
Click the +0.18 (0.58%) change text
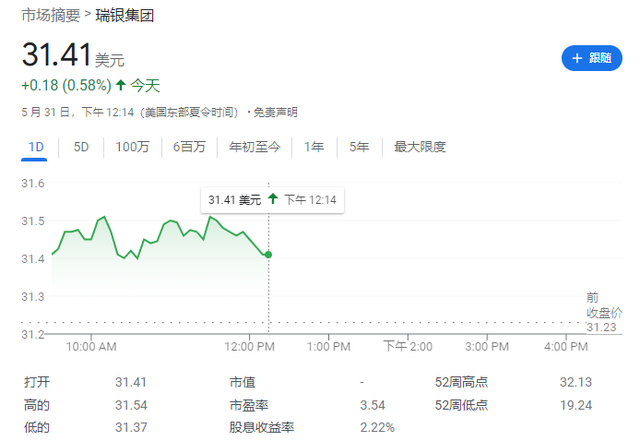(x=66, y=85)
